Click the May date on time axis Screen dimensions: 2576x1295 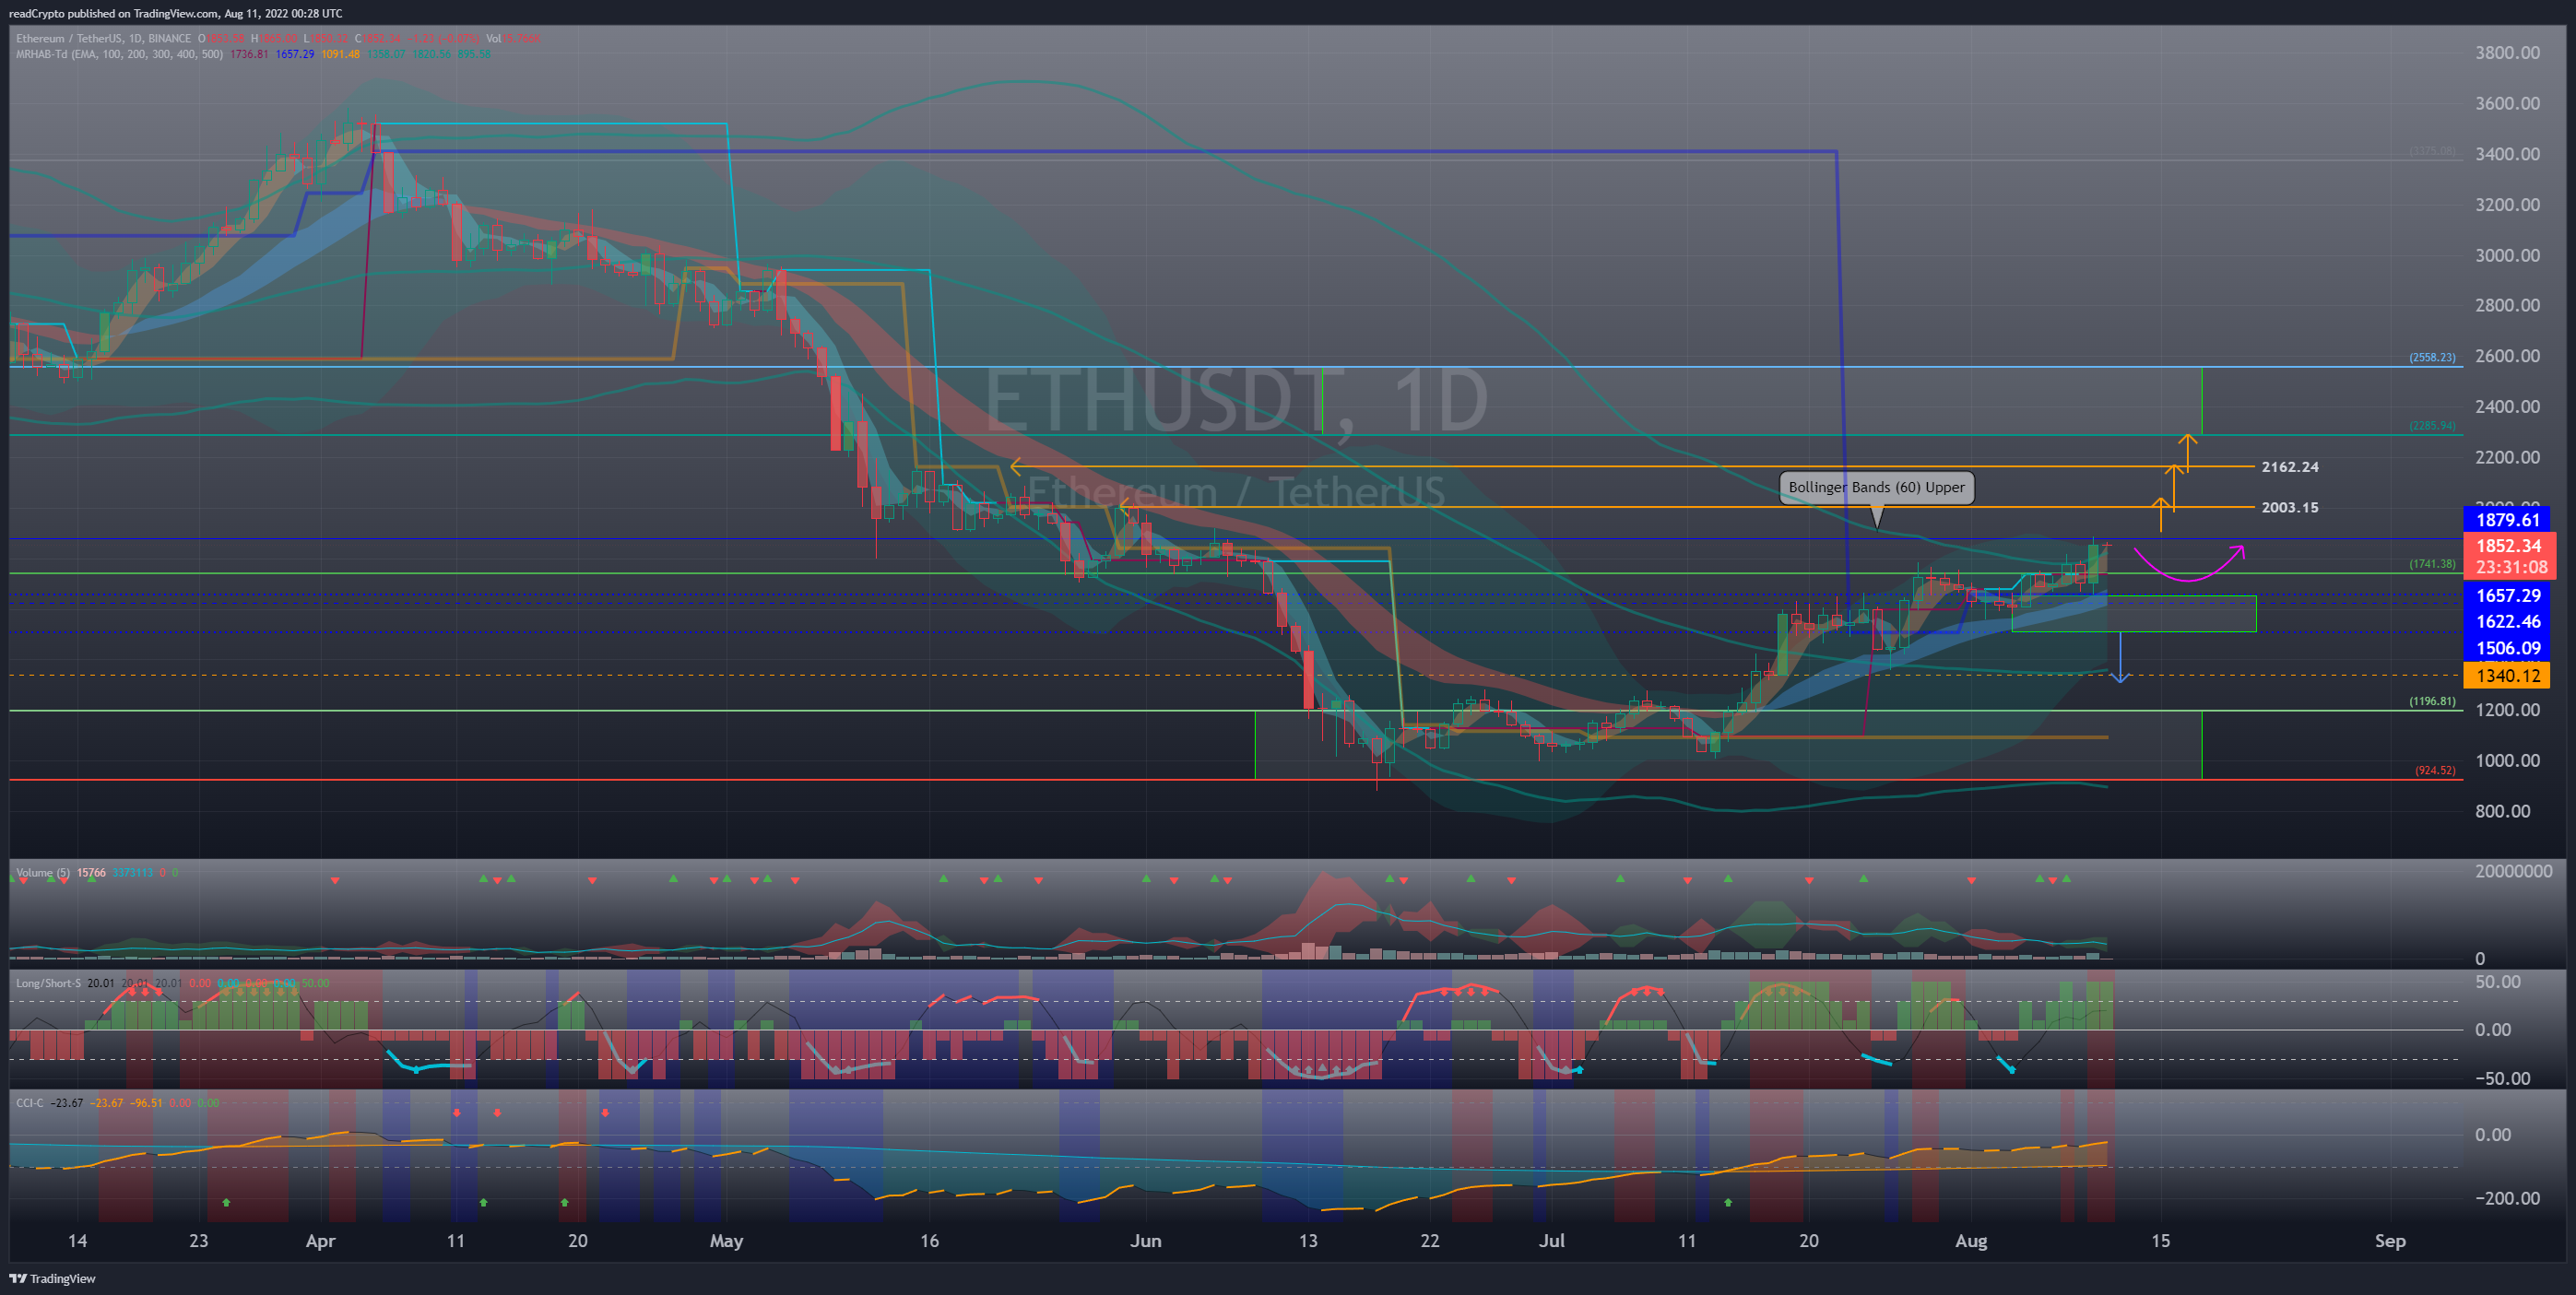coord(726,1241)
